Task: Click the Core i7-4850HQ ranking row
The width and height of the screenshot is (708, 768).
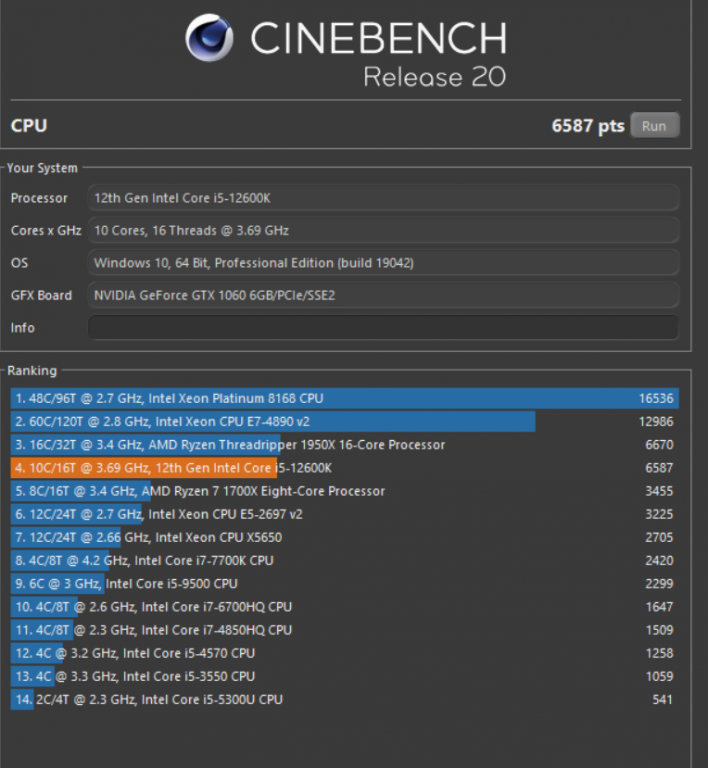Action: 344,630
